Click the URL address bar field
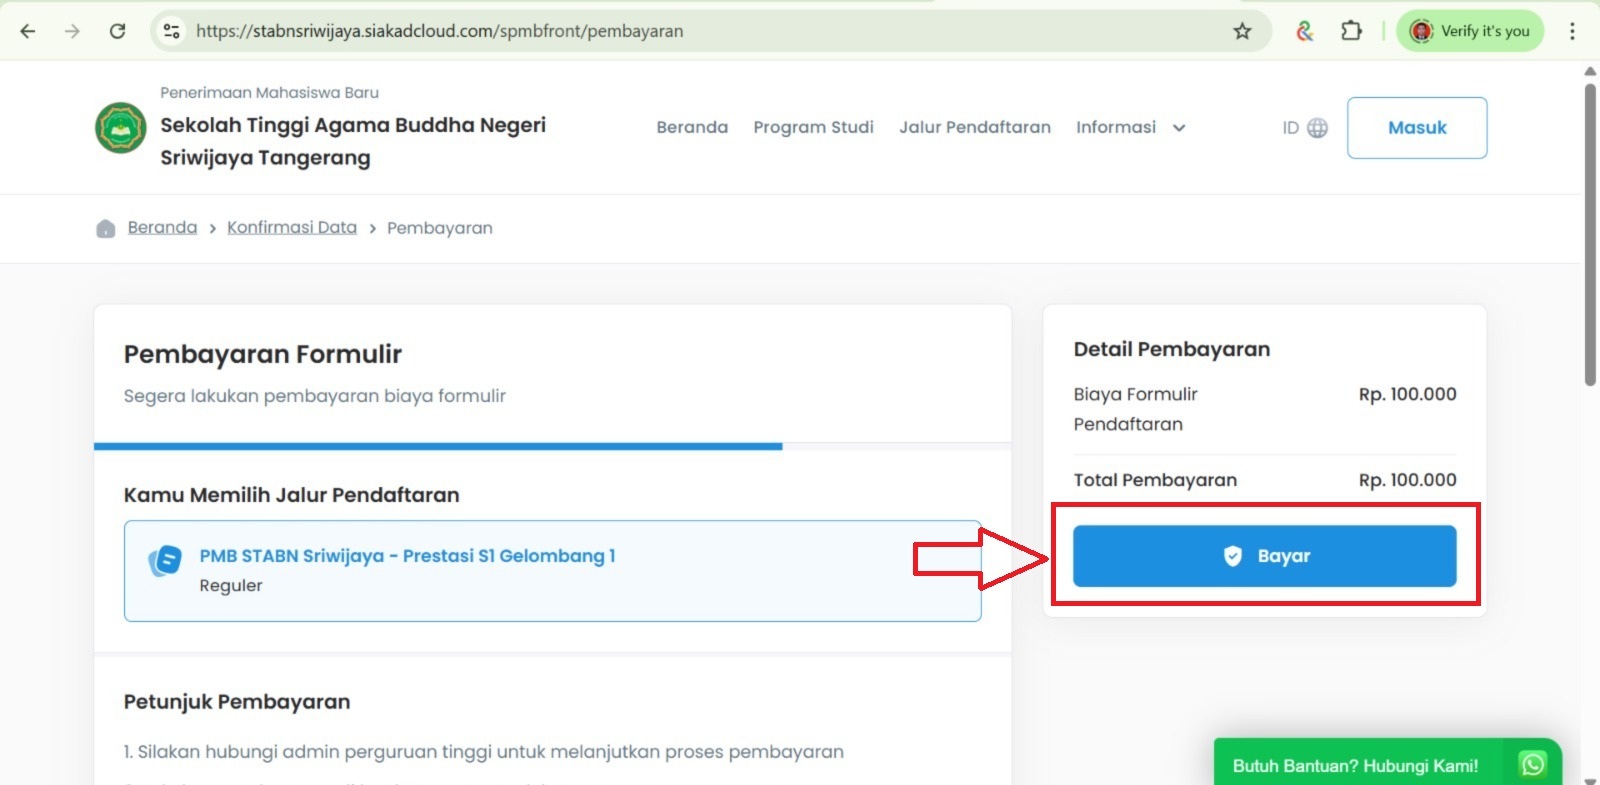 point(700,31)
